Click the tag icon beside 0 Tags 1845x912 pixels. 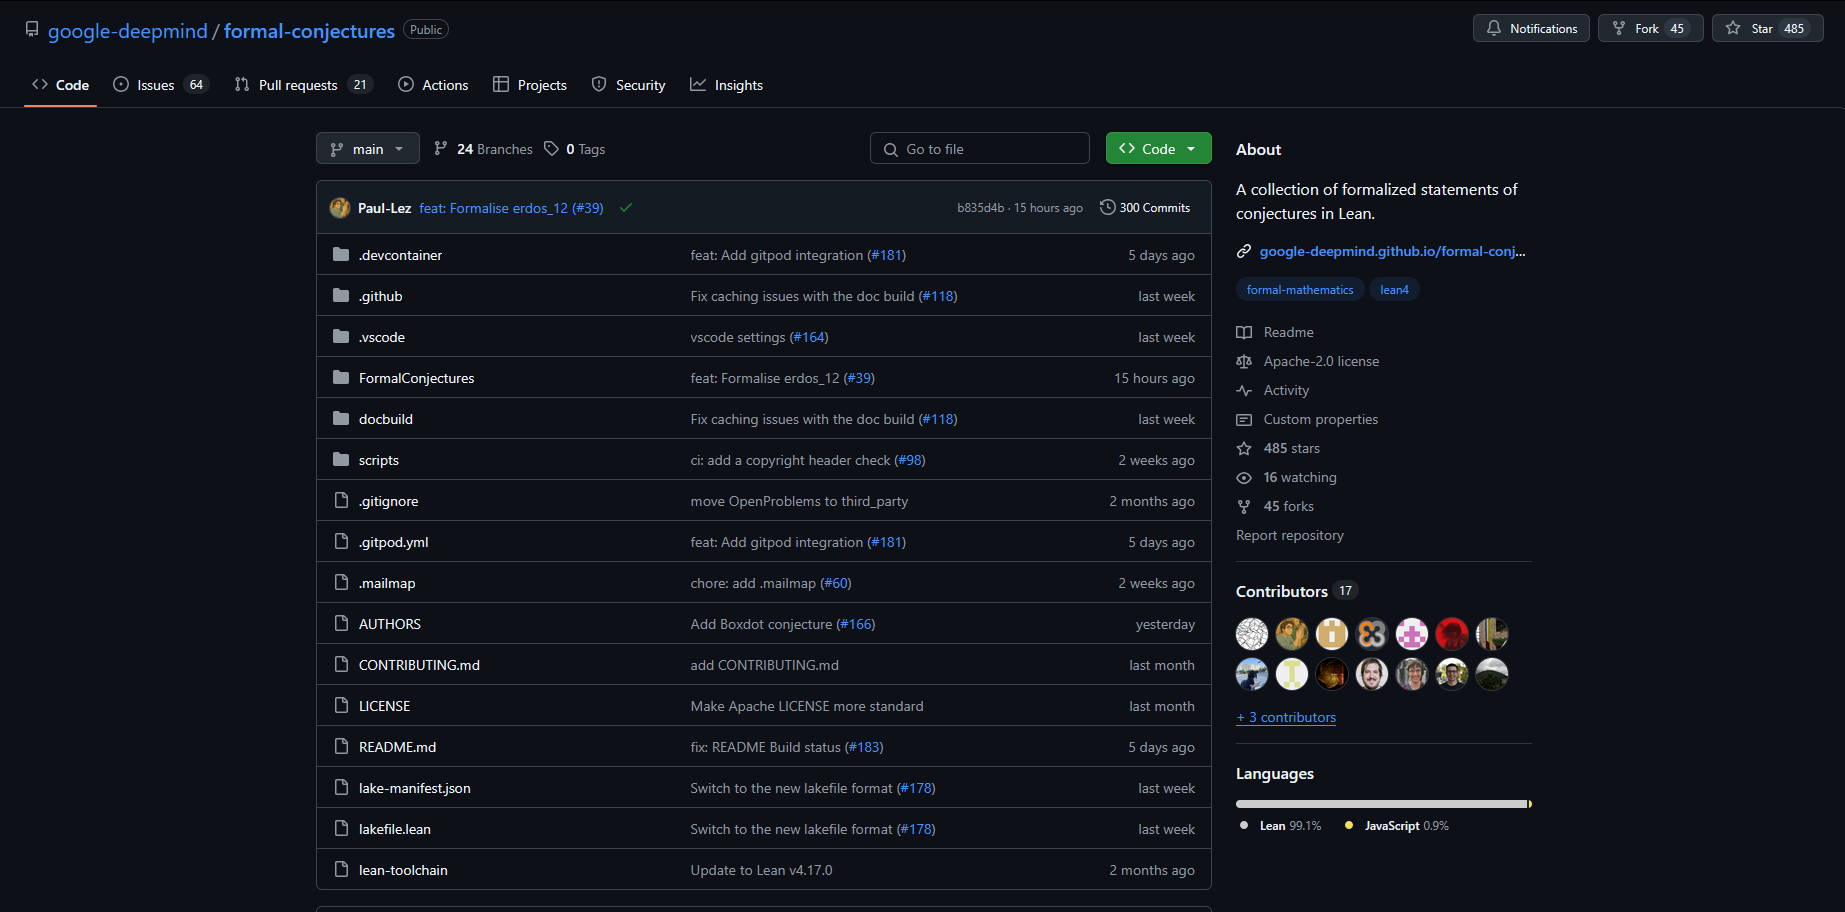(x=551, y=148)
